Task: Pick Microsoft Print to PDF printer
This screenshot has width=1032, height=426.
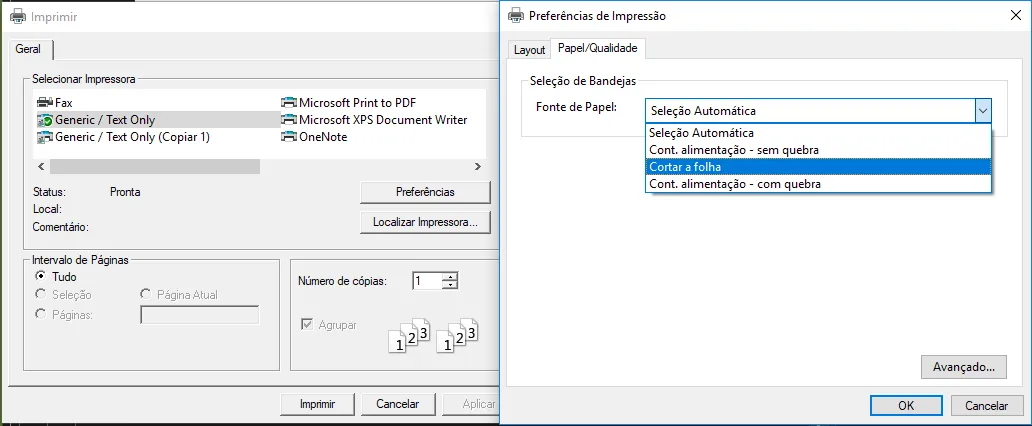Action: tap(348, 103)
